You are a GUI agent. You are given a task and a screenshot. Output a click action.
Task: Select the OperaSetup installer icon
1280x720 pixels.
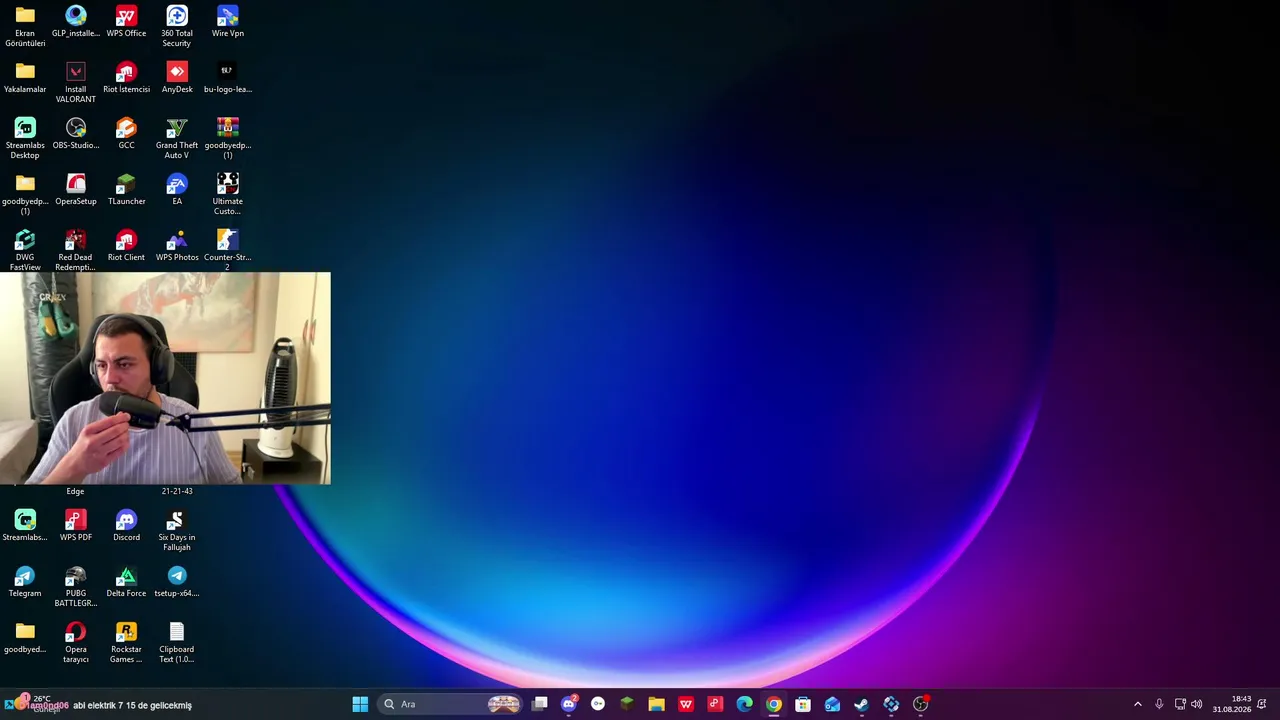pyautogui.click(x=76, y=190)
